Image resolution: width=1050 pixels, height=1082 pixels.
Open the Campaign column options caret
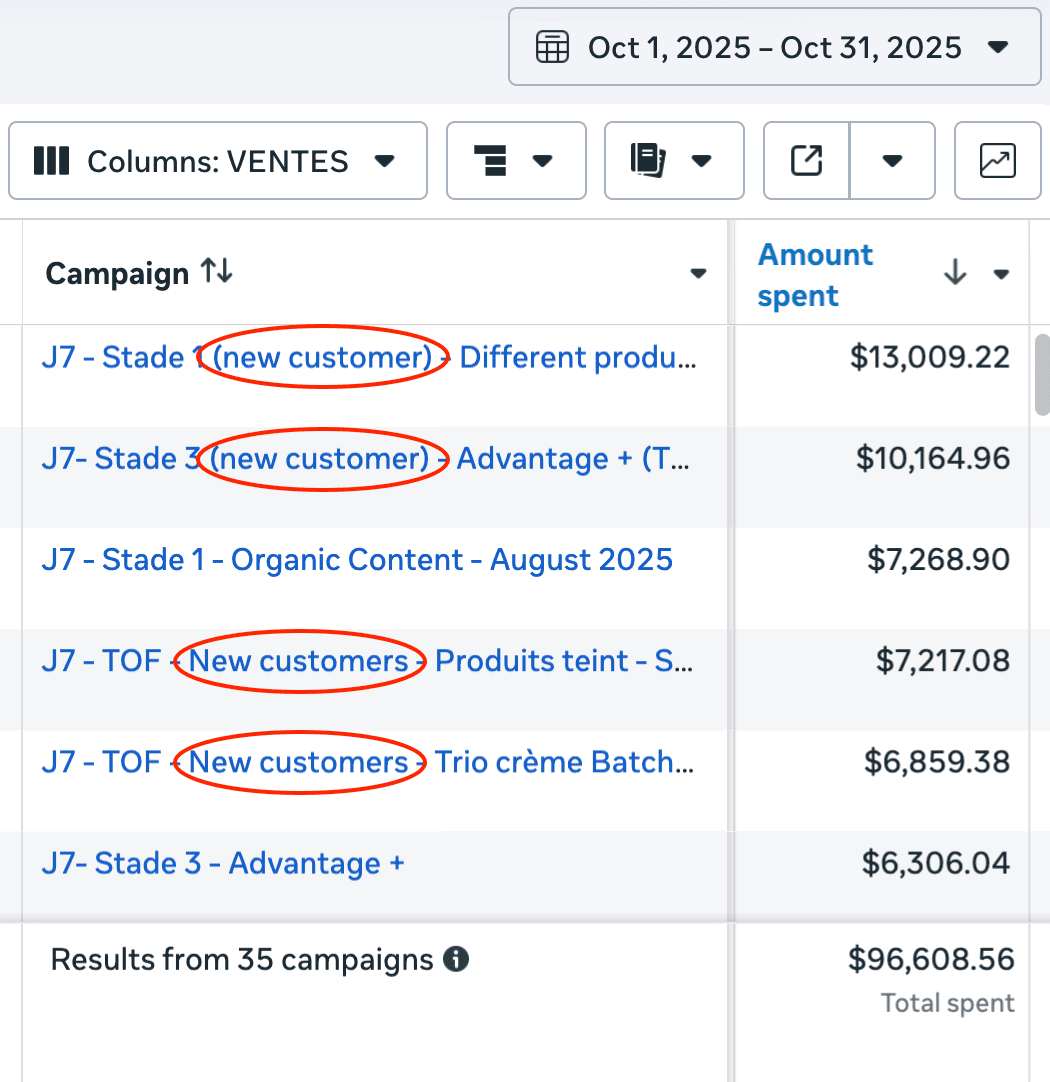[x=698, y=274]
